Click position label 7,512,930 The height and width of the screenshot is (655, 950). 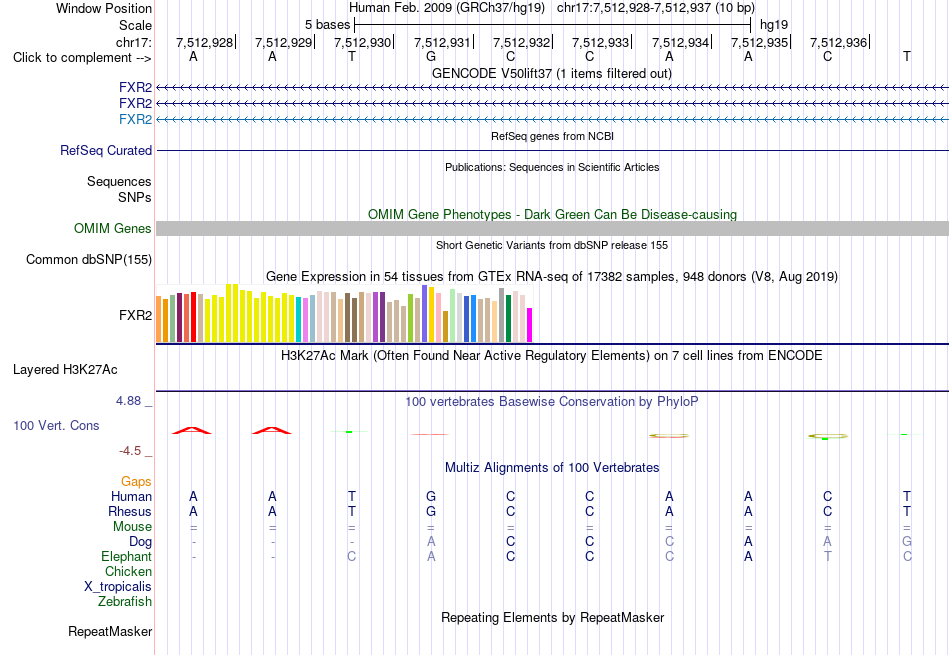pyautogui.click(x=362, y=42)
